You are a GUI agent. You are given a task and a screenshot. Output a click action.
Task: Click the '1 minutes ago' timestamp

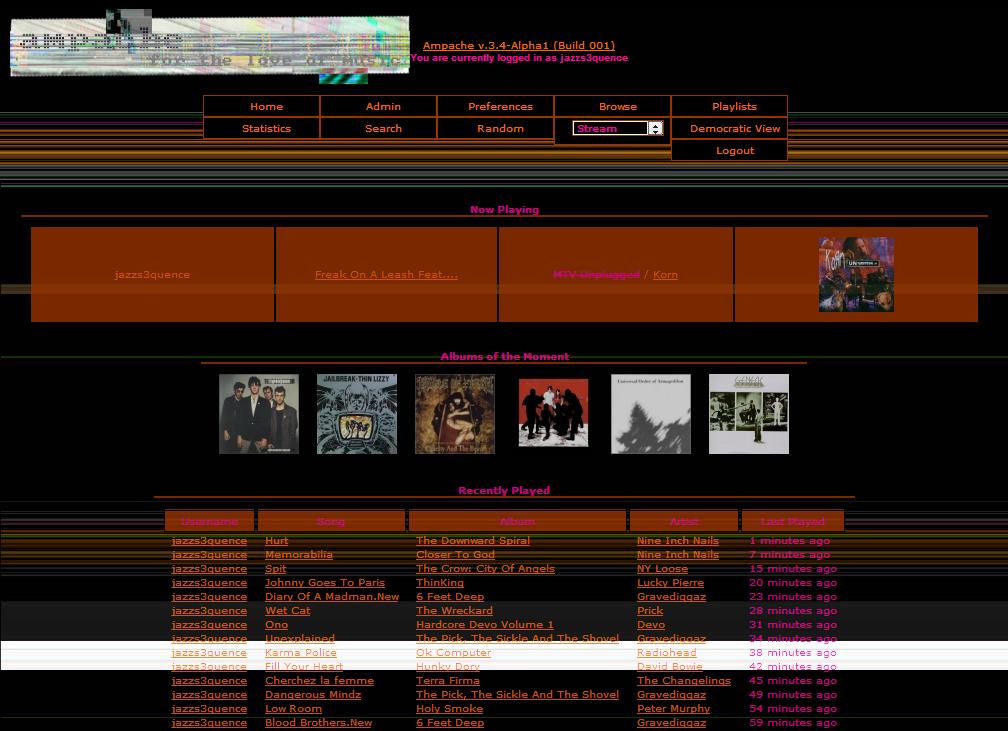pos(789,541)
